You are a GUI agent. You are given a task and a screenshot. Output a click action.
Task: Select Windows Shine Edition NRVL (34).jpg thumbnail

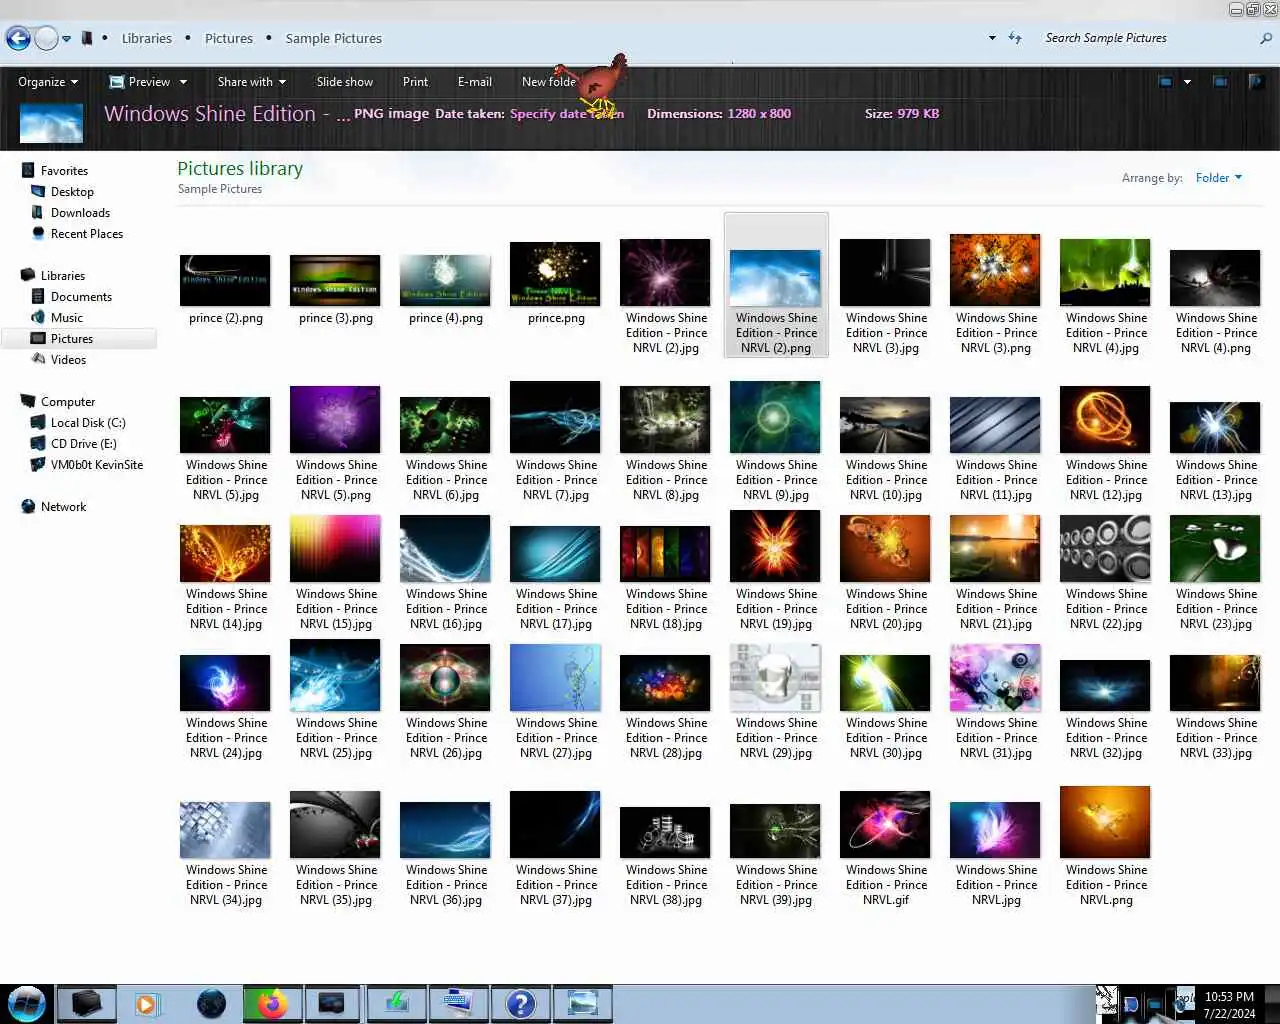point(225,830)
